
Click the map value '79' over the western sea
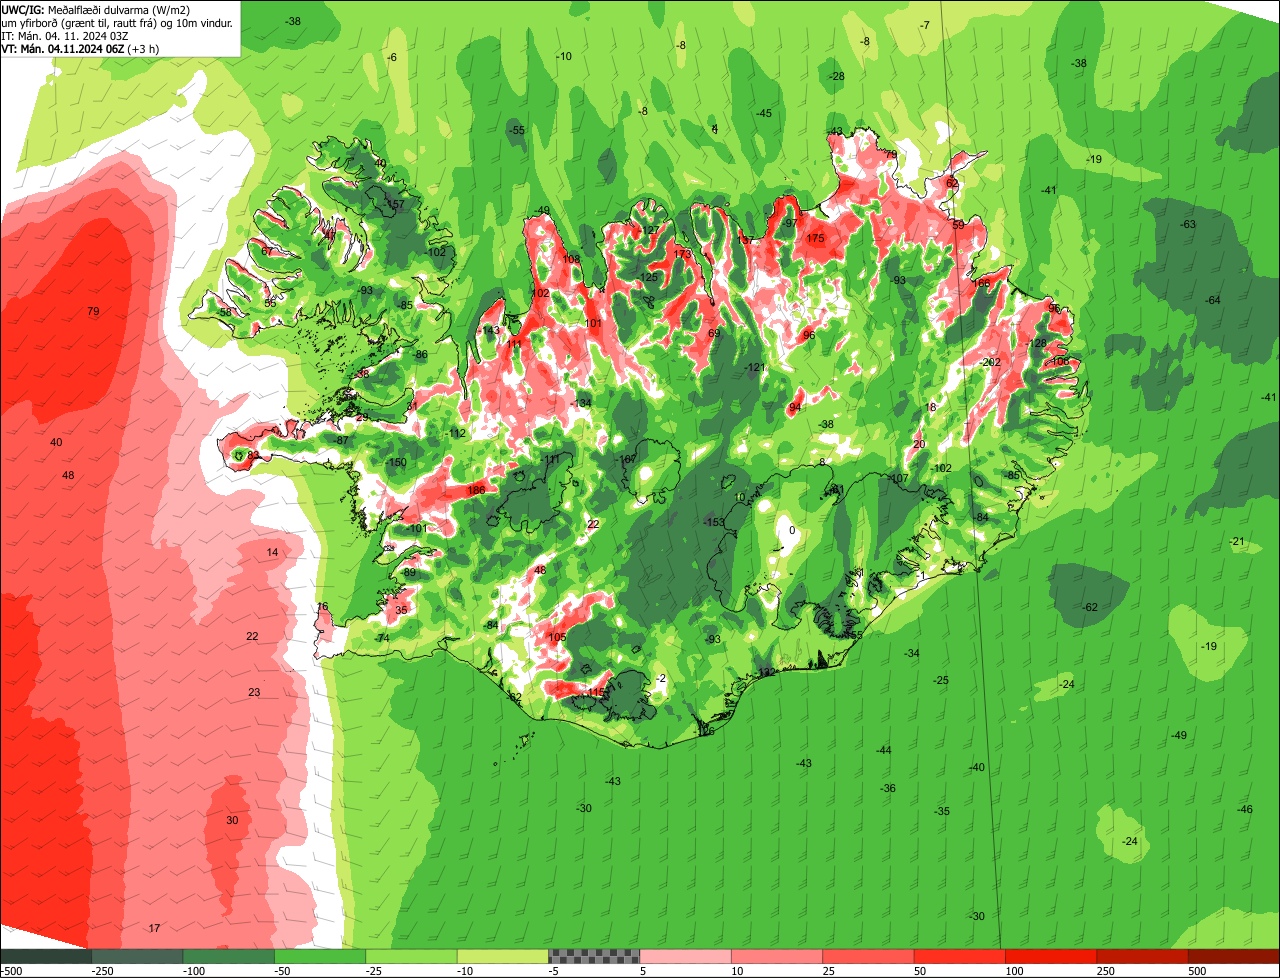(93, 312)
